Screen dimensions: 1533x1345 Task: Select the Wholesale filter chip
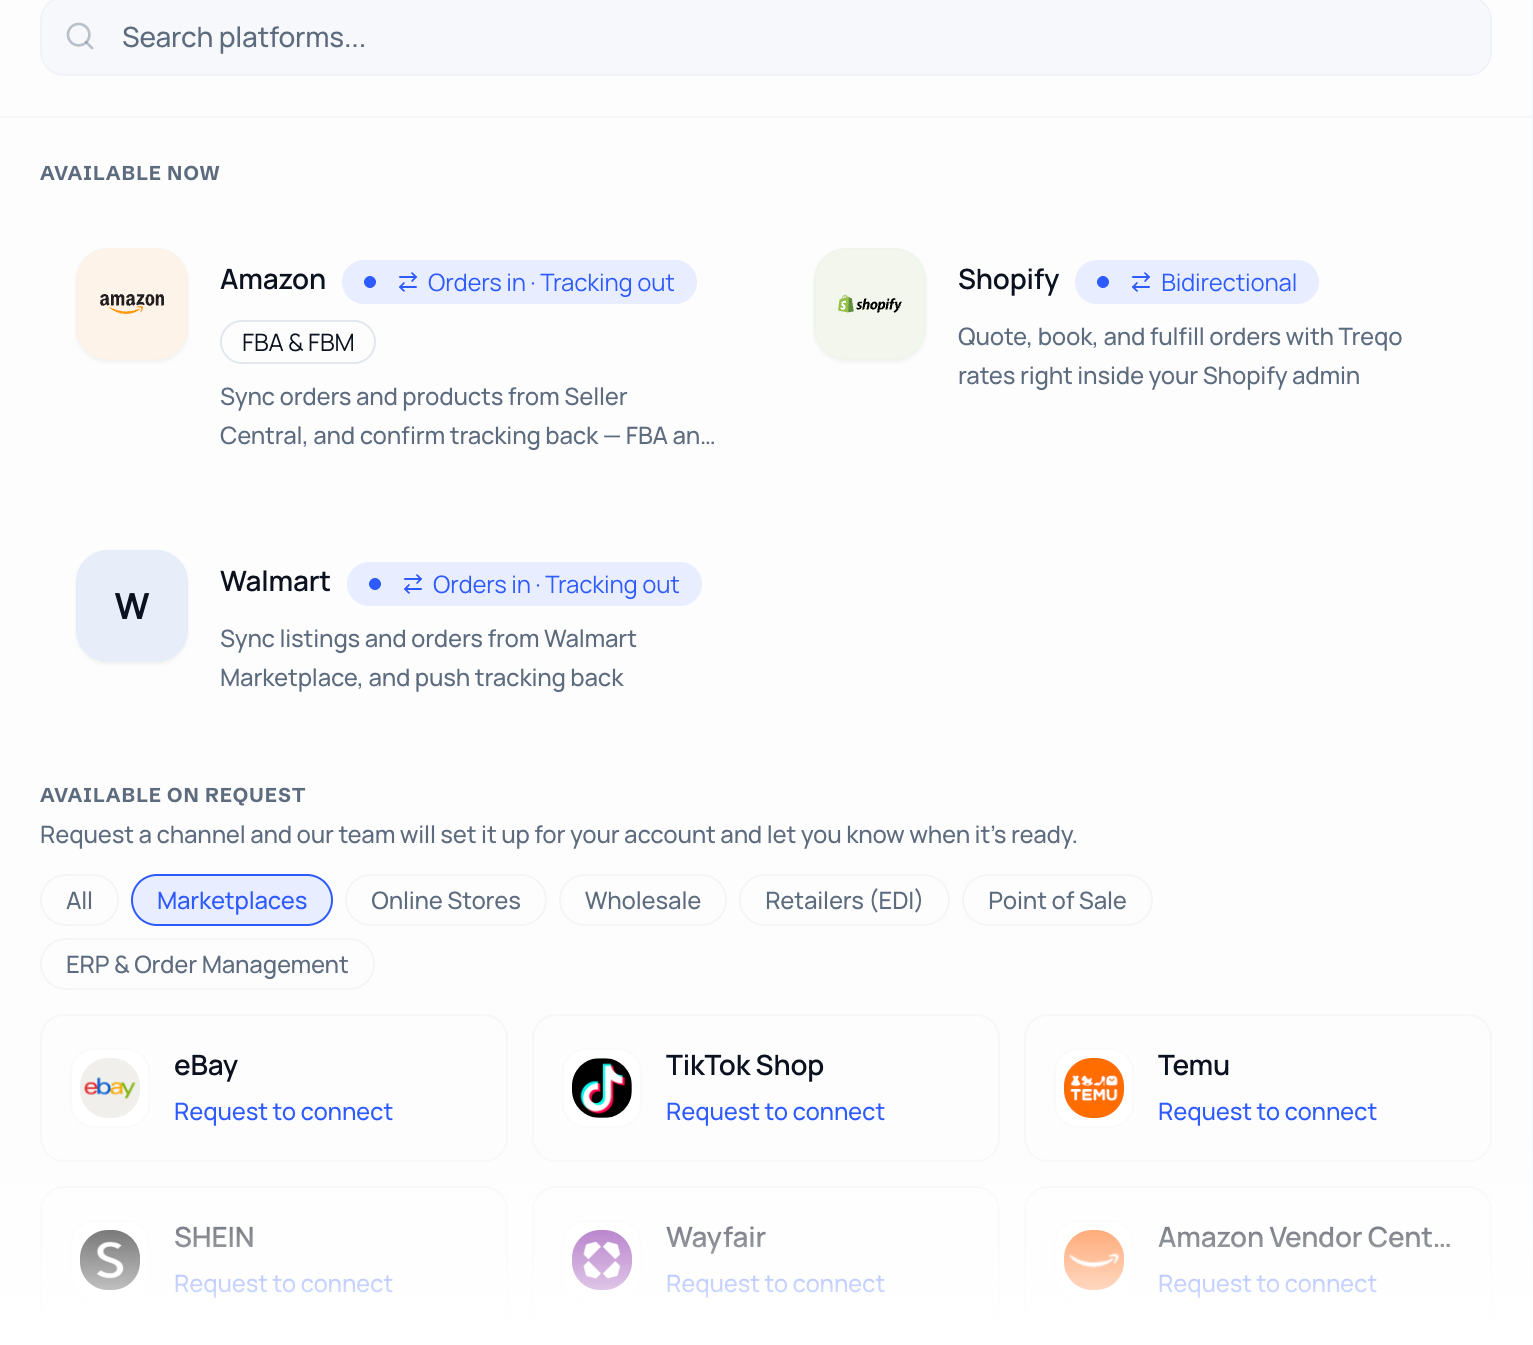click(643, 900)
